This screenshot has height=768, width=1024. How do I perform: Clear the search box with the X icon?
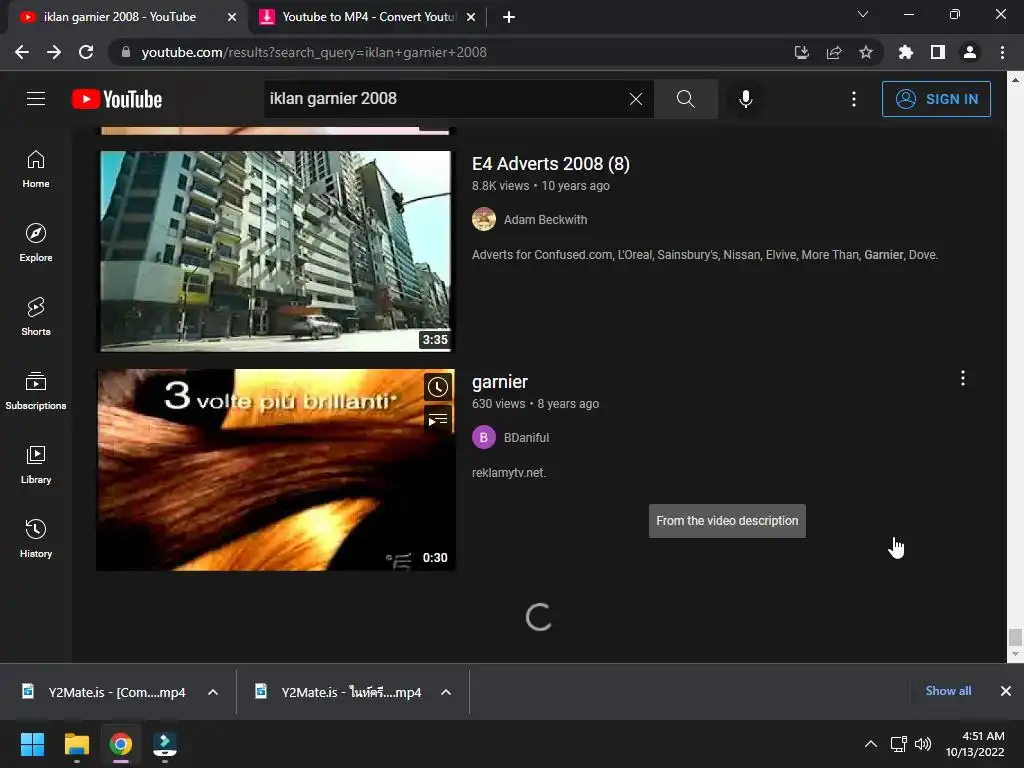(x=635, y=99)
